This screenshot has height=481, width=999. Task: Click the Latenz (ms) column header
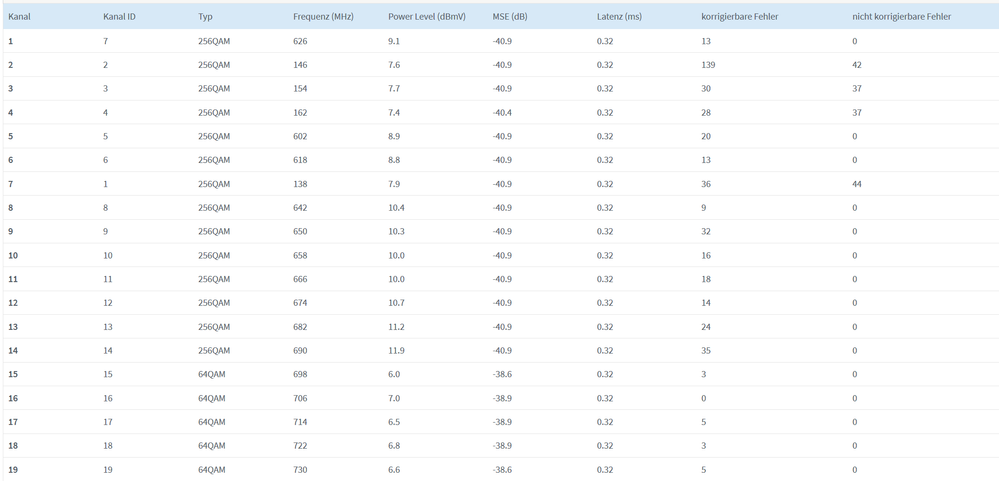619,17
